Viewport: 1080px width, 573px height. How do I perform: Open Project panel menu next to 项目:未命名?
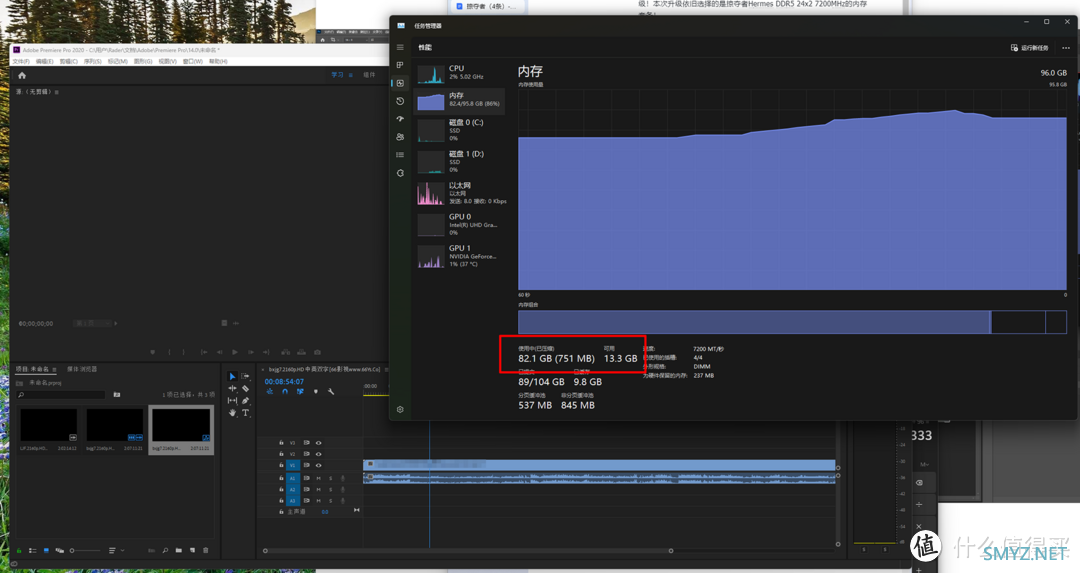point(54,370)
